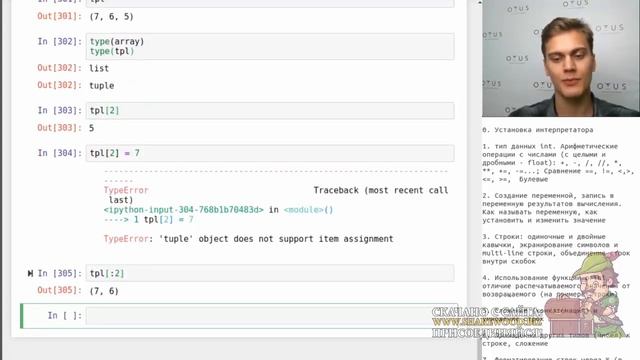The image size is (640, 360).
Task: Click the Out[301] prompt label
Action: pyautogui.click(x=60, y=16)
